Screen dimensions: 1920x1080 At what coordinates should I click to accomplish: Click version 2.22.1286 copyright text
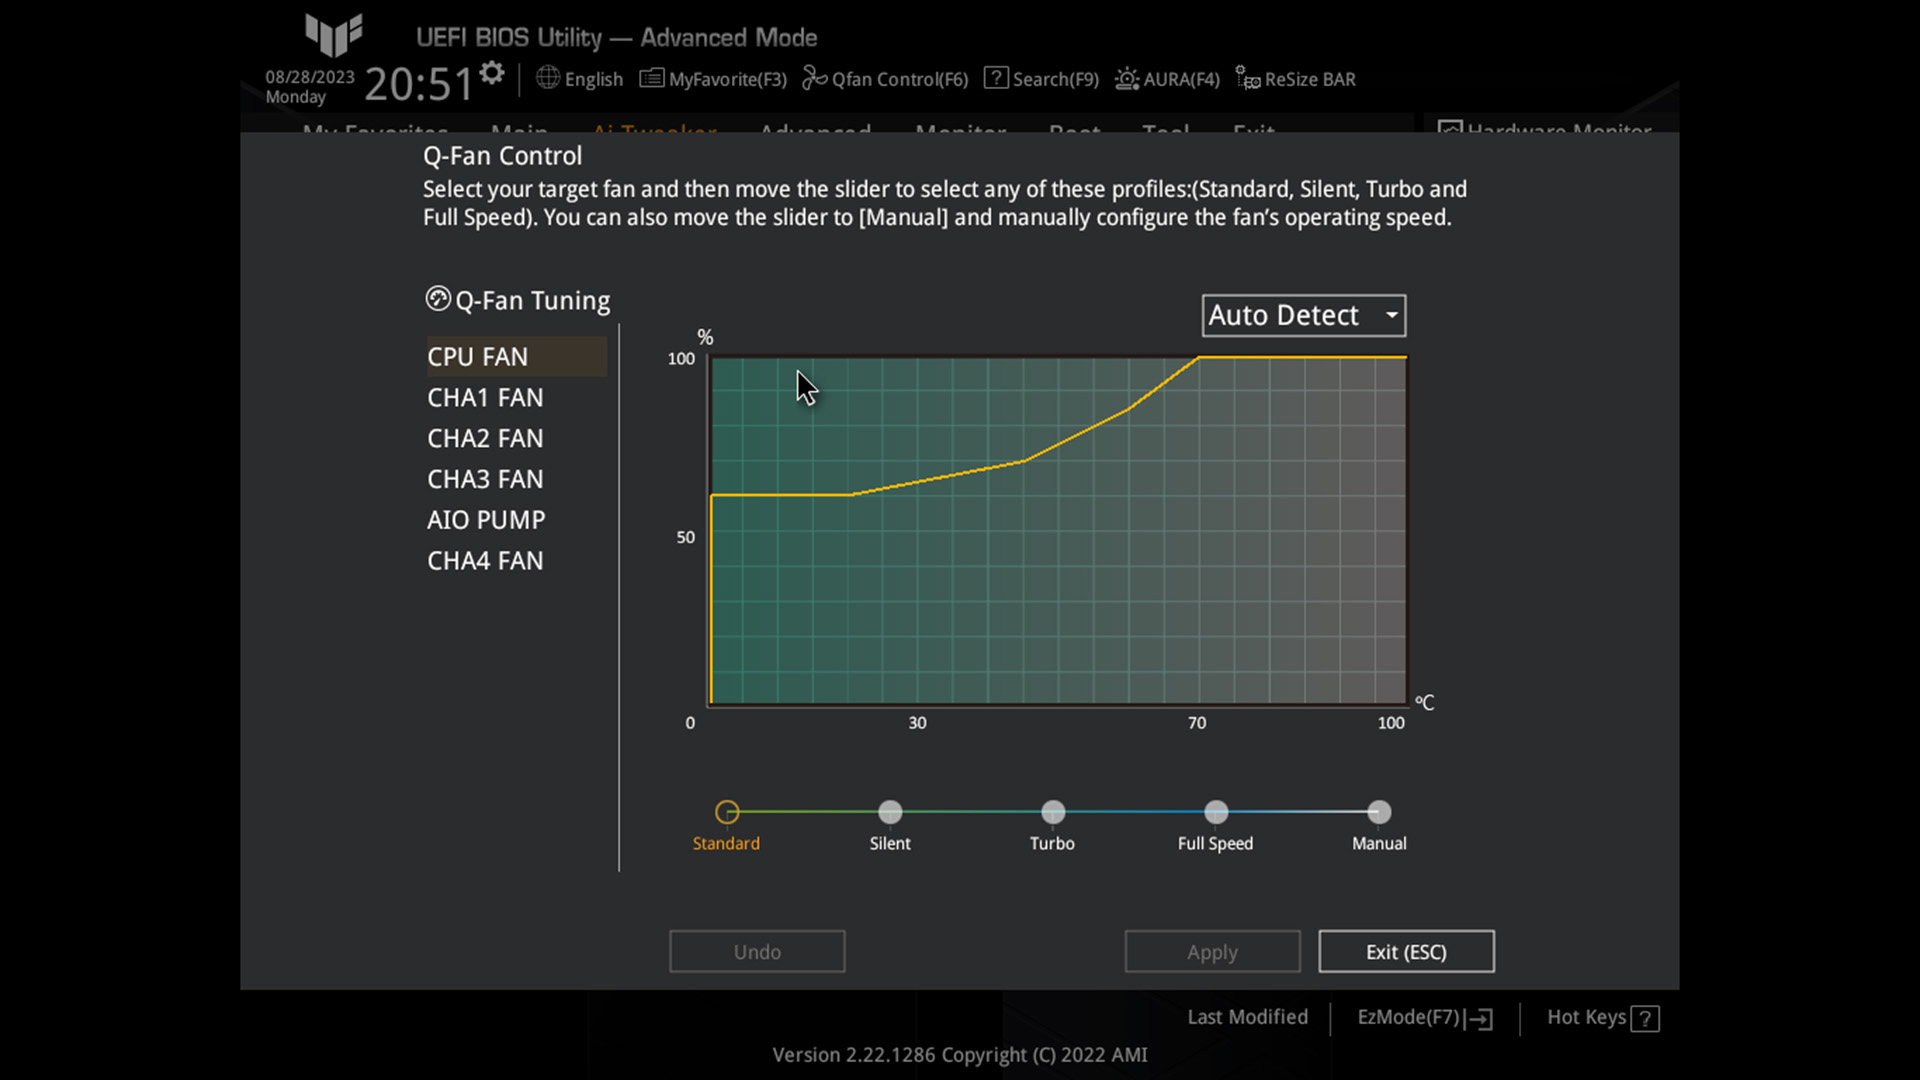pos(960,1055)
